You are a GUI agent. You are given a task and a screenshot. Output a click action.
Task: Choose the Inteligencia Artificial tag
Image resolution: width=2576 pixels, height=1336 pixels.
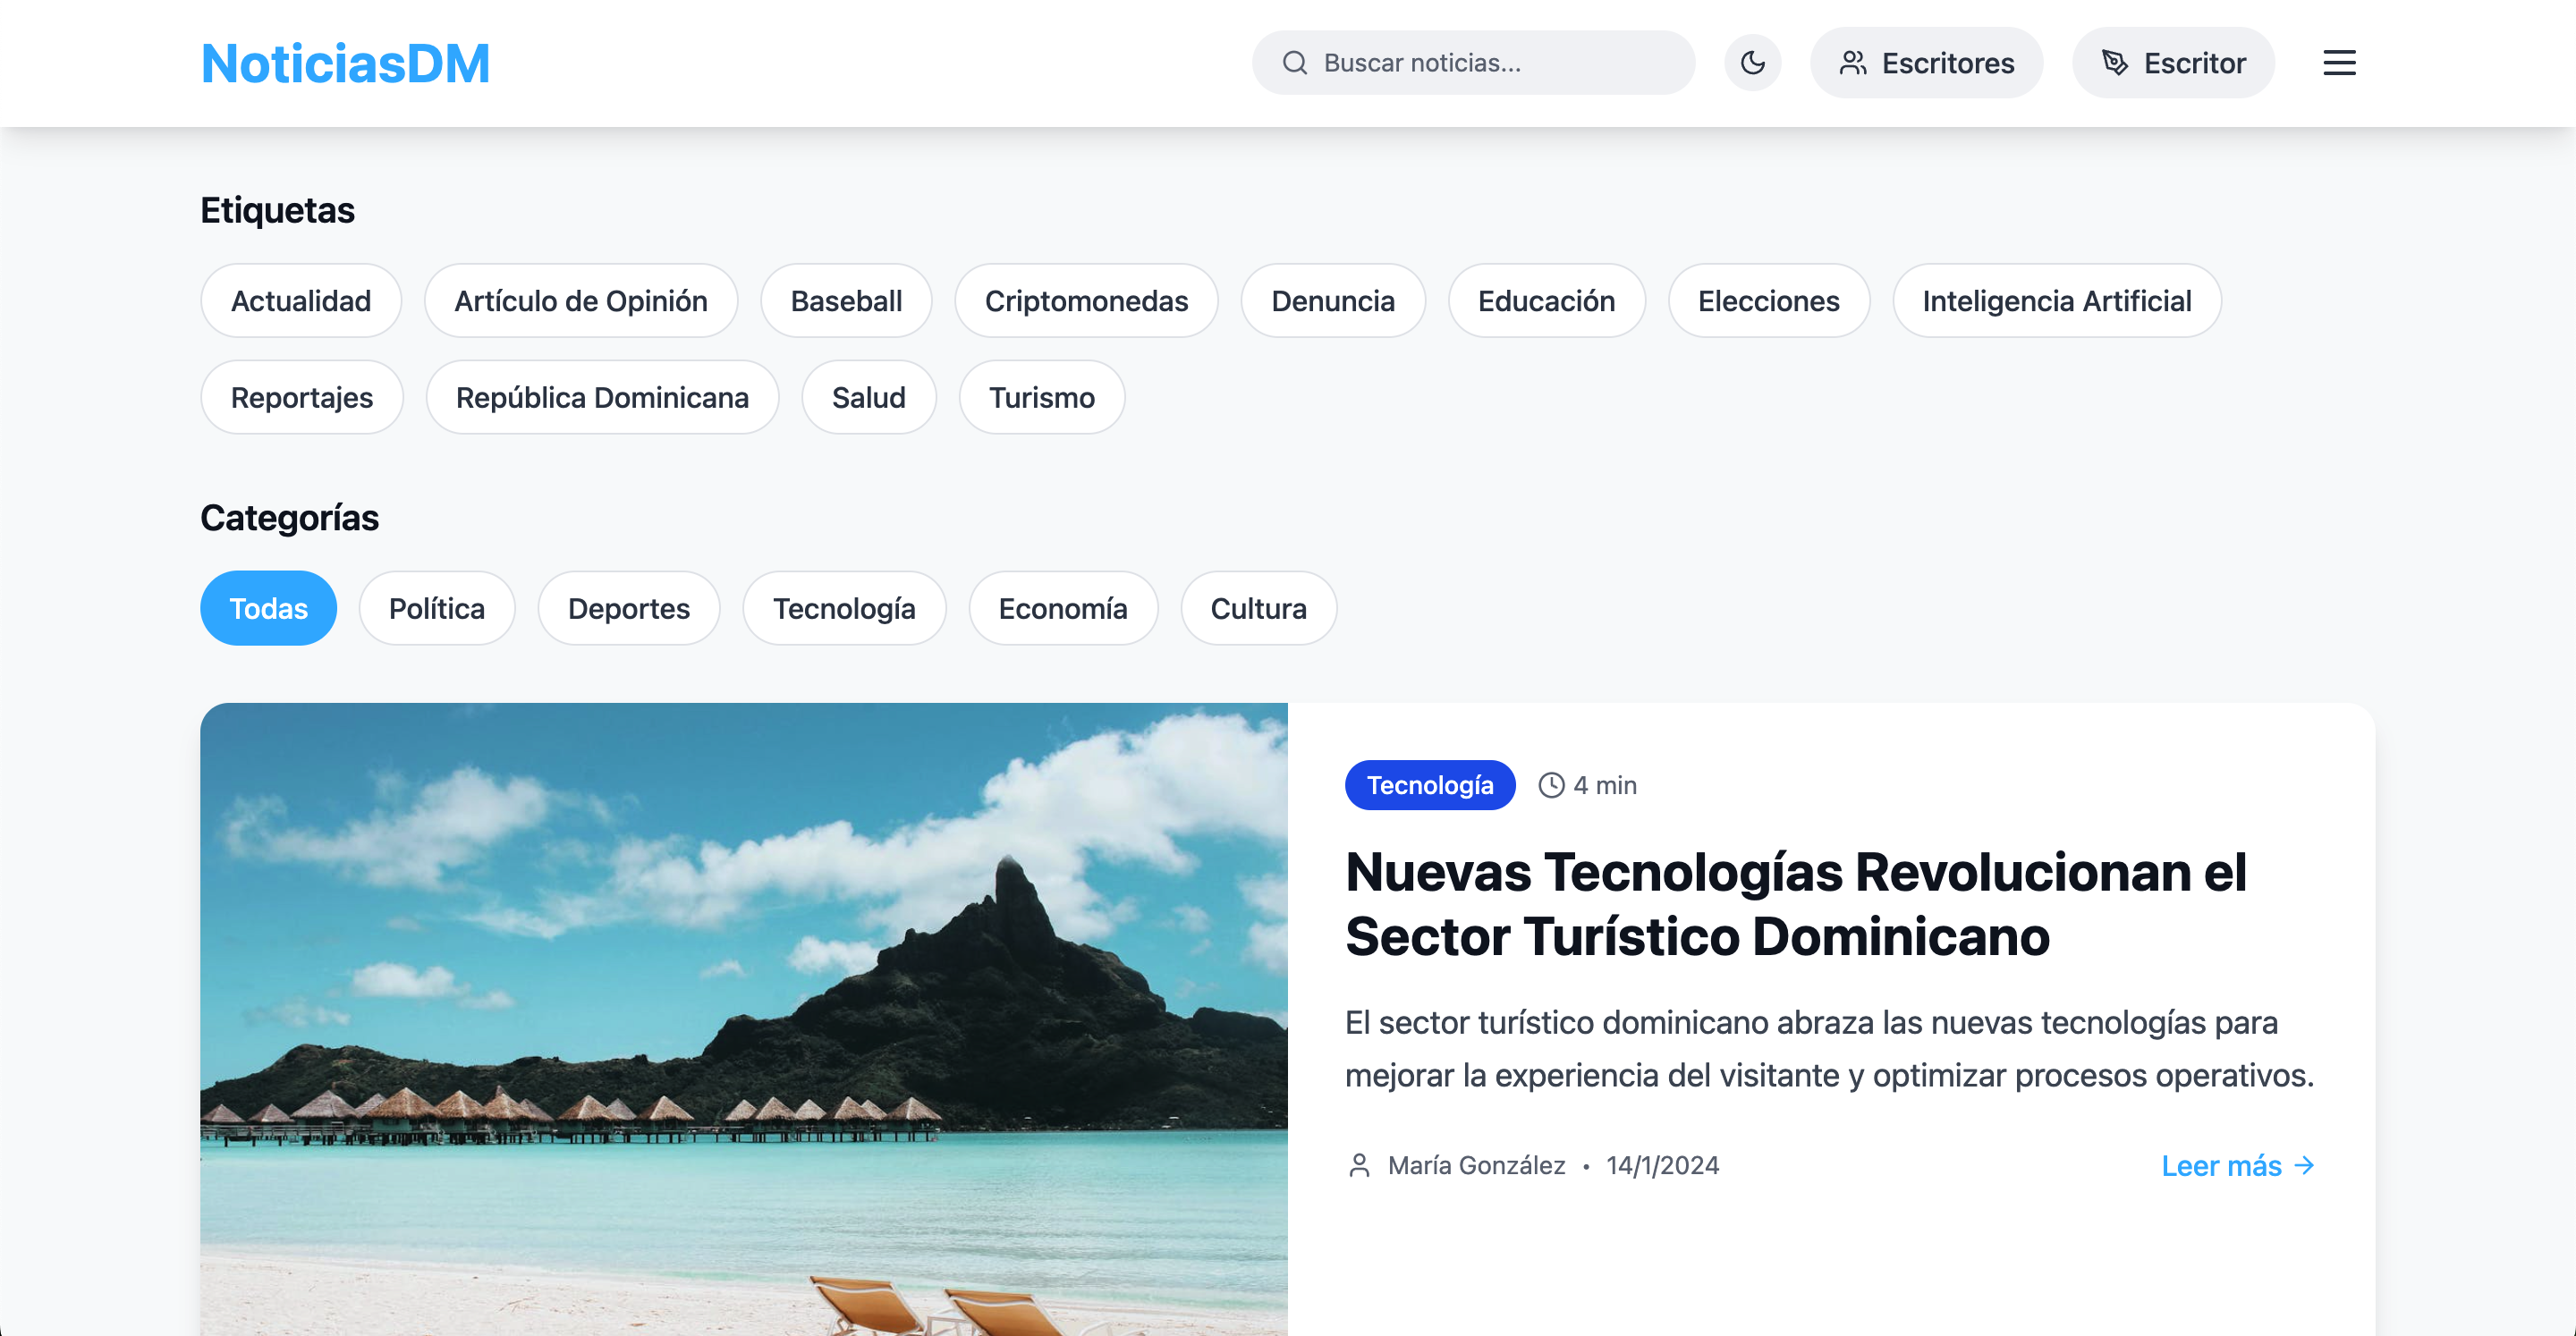[x=2056, y=301]
